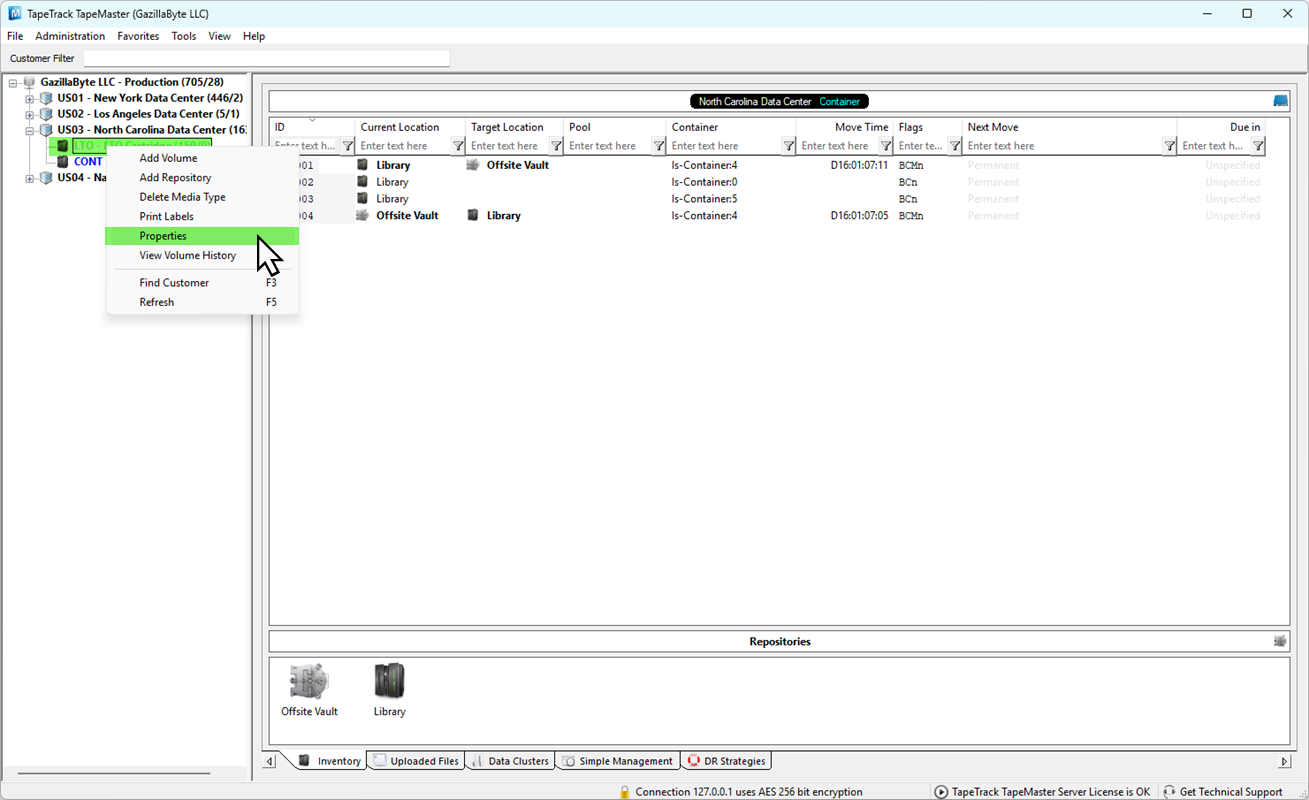Switch to the DR Strategies tab
Viewport: 1309px width, 800px height.
726,761
